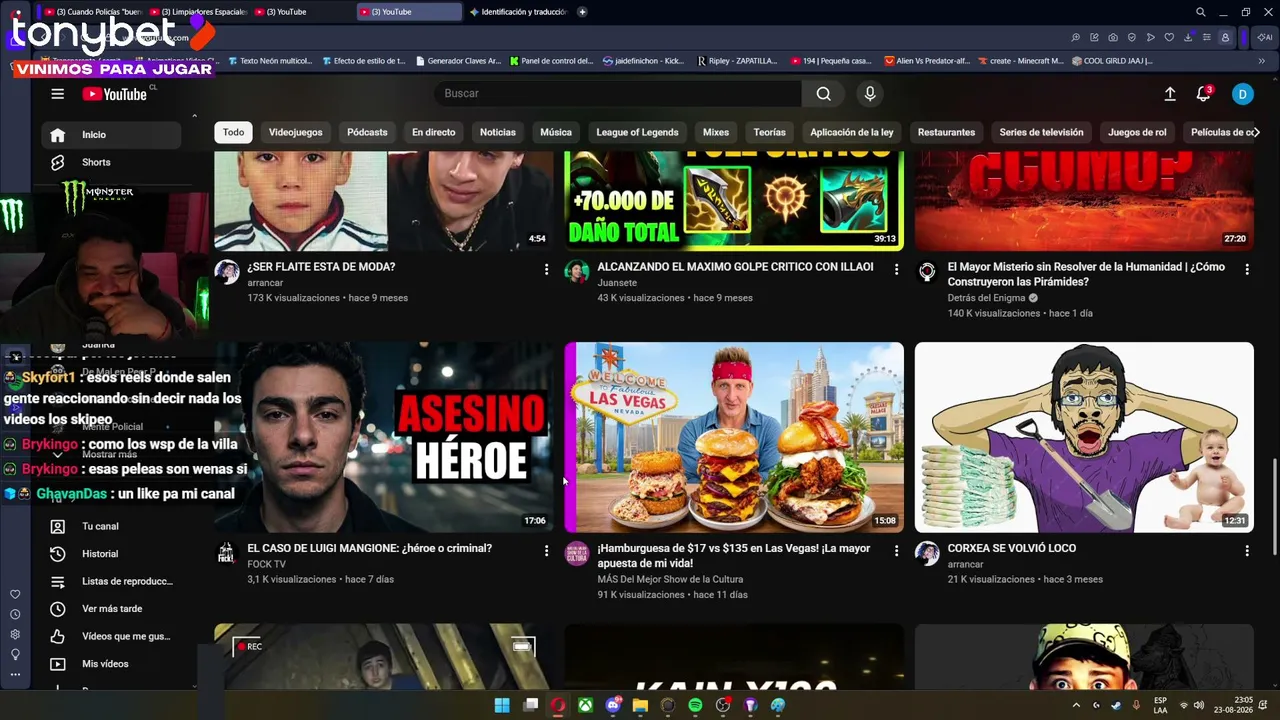Open options for CORXEA SE VOLVIÓ LOCO video
1280x720 pixels.
click(x=1247, y=551)
